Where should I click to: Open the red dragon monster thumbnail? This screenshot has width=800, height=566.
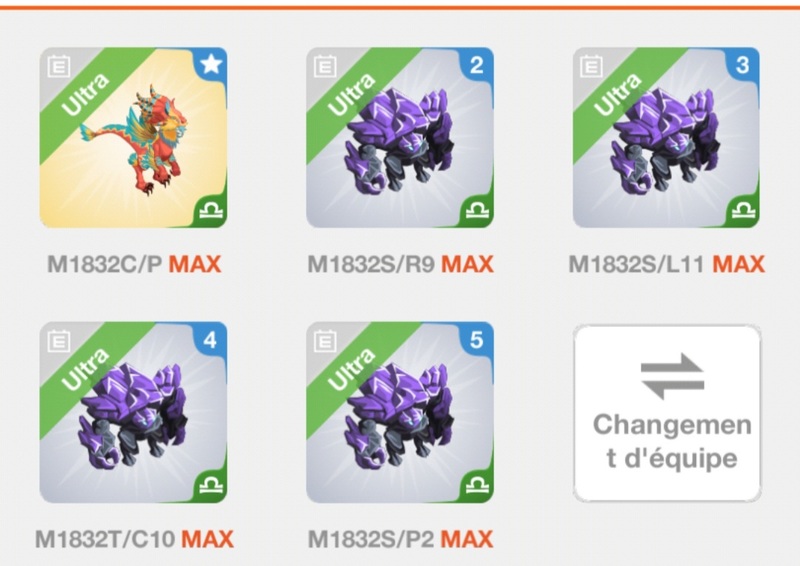click(x=134, y=138)
